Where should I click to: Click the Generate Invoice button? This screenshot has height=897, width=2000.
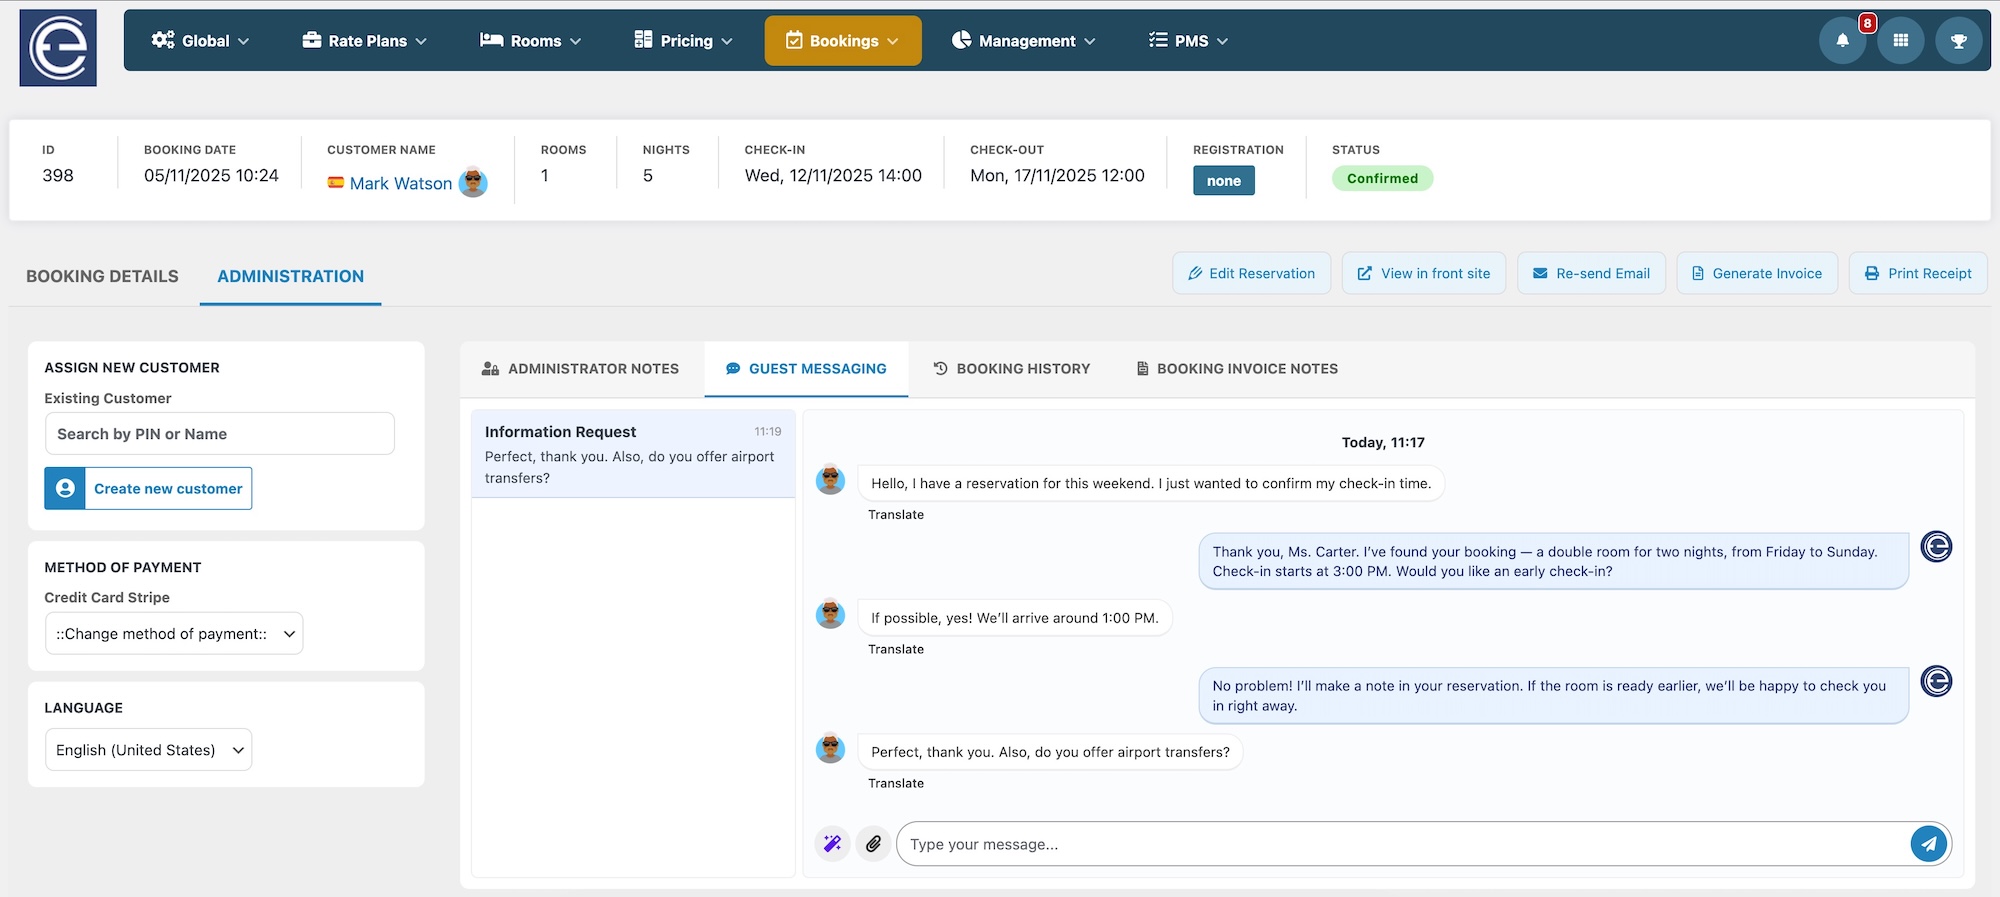tap(1756, 274)
